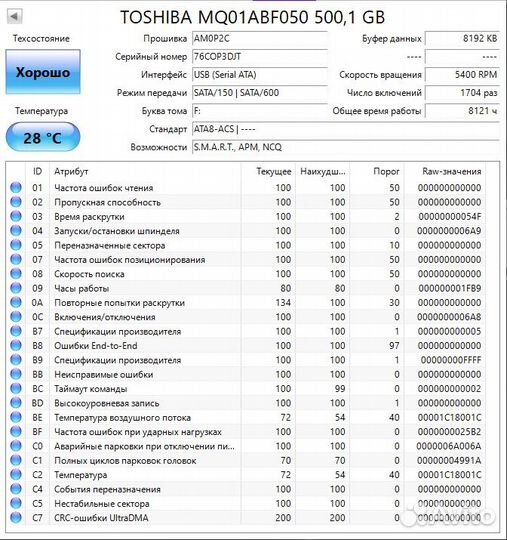Click status circle for Неисправимые ошибки

point(16,374)
